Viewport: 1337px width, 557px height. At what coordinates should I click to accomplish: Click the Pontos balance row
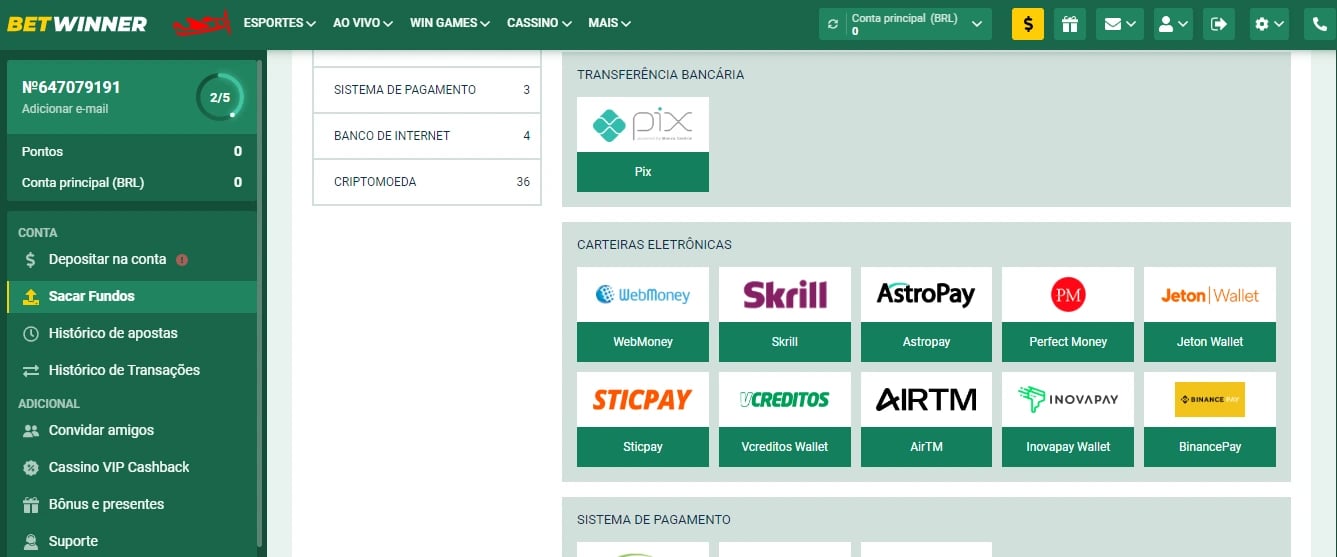(132, 152)
